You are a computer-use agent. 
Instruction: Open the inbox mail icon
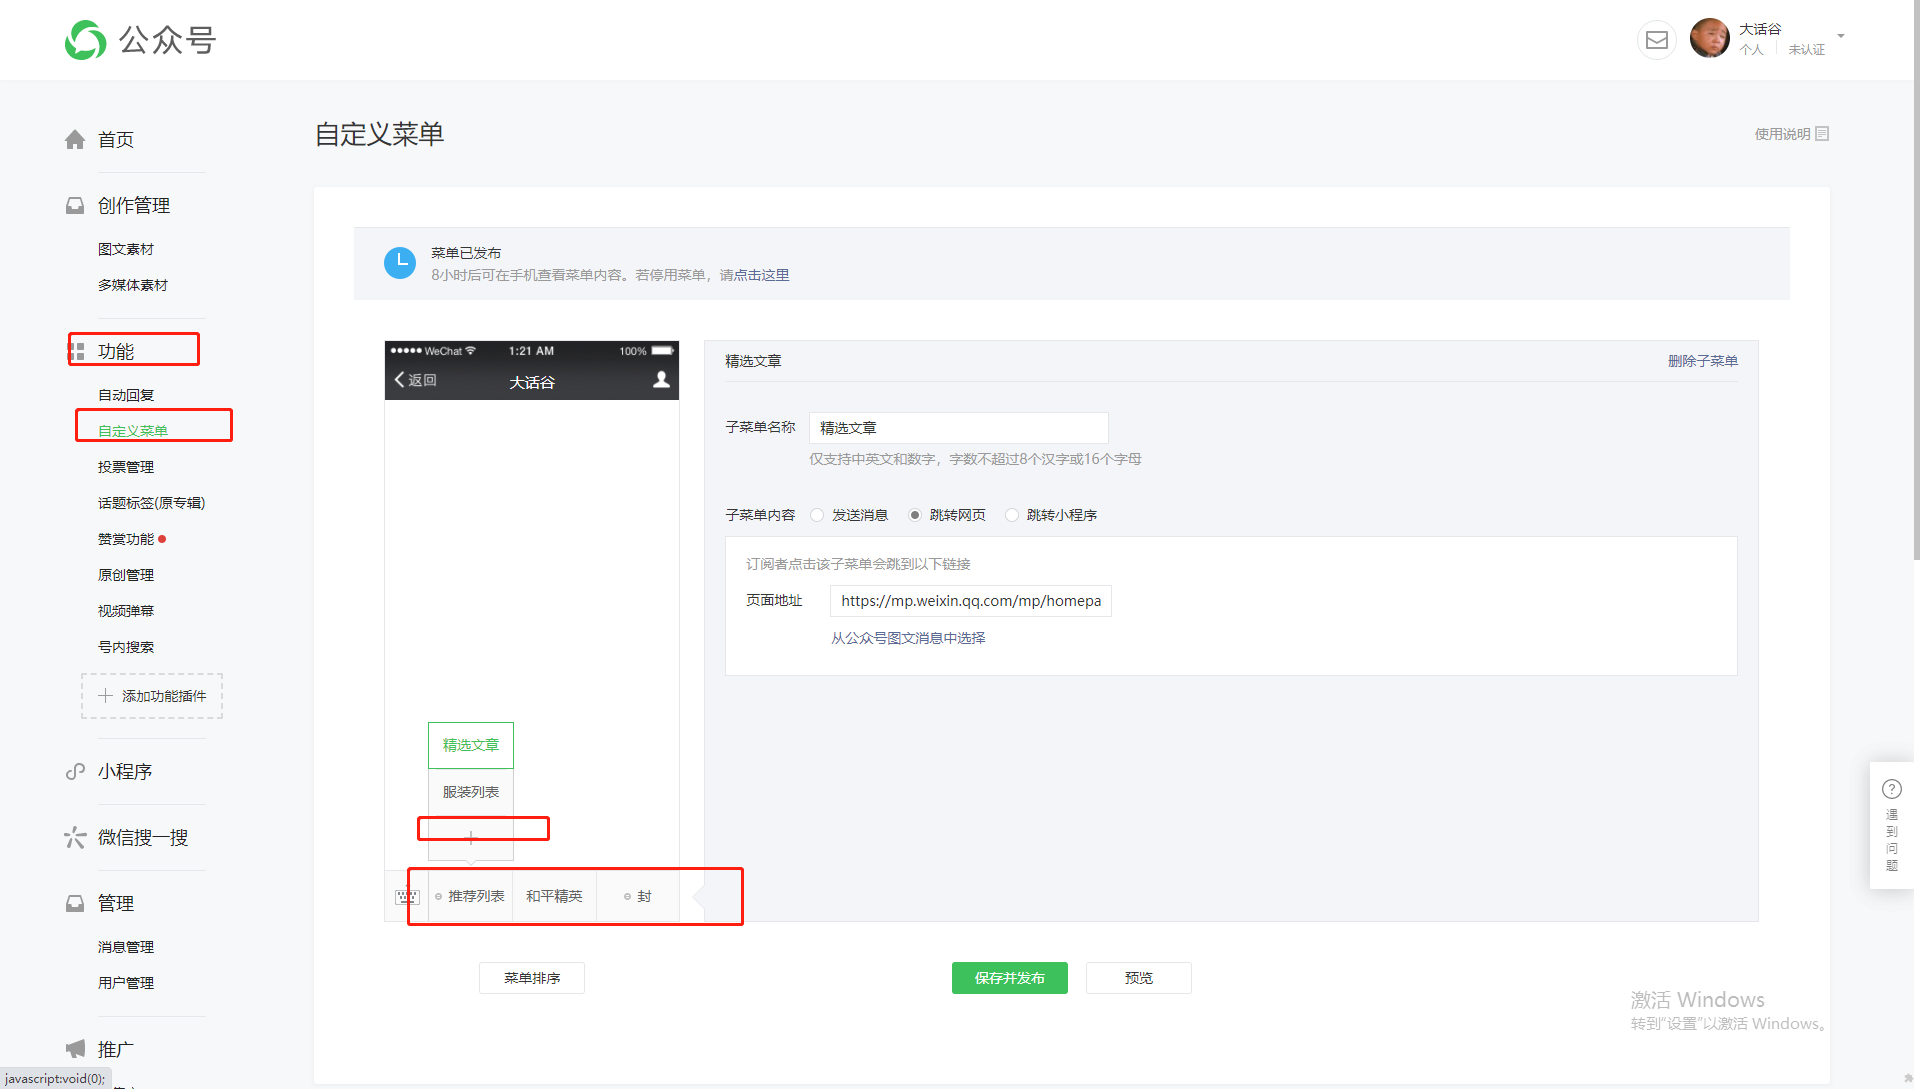(1656, 40)
